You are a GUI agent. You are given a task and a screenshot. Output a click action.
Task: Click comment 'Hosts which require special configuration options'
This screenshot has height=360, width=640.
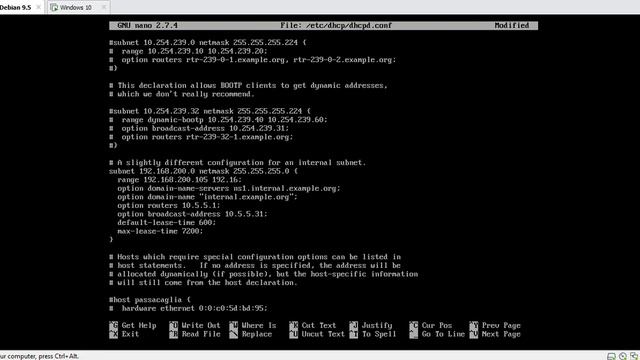pos(255,257)
